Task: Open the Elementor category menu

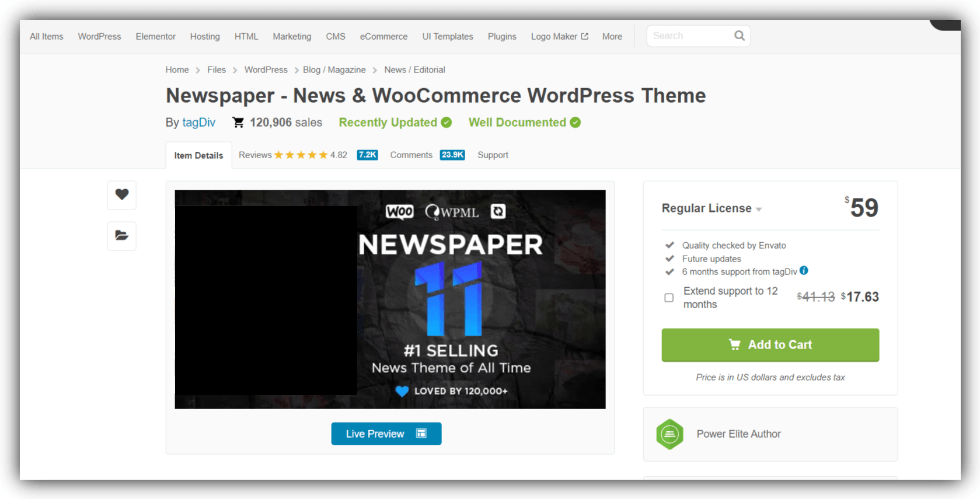Action: click(156, 36)
